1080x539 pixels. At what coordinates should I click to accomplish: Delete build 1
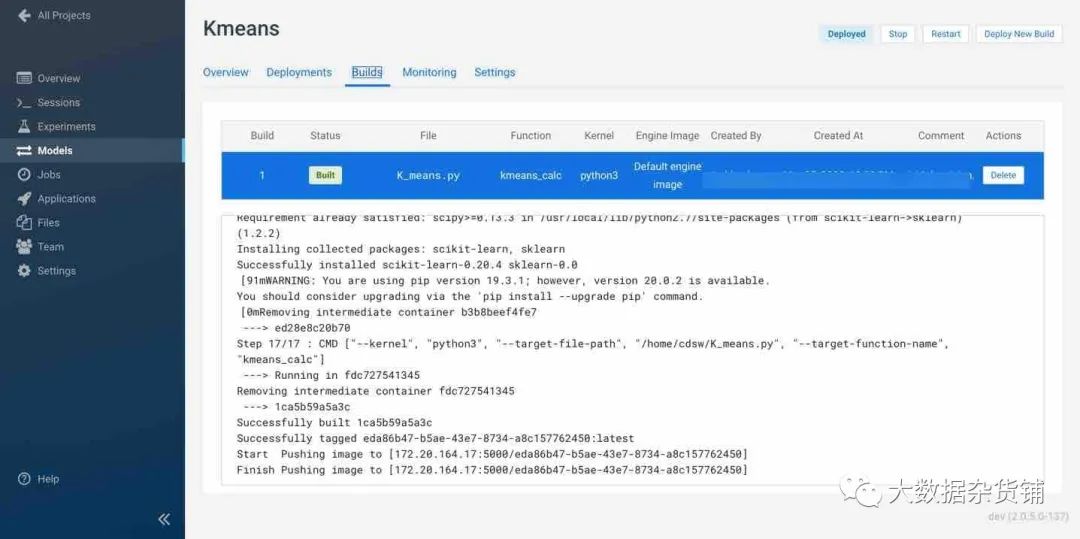(1003, 176)
